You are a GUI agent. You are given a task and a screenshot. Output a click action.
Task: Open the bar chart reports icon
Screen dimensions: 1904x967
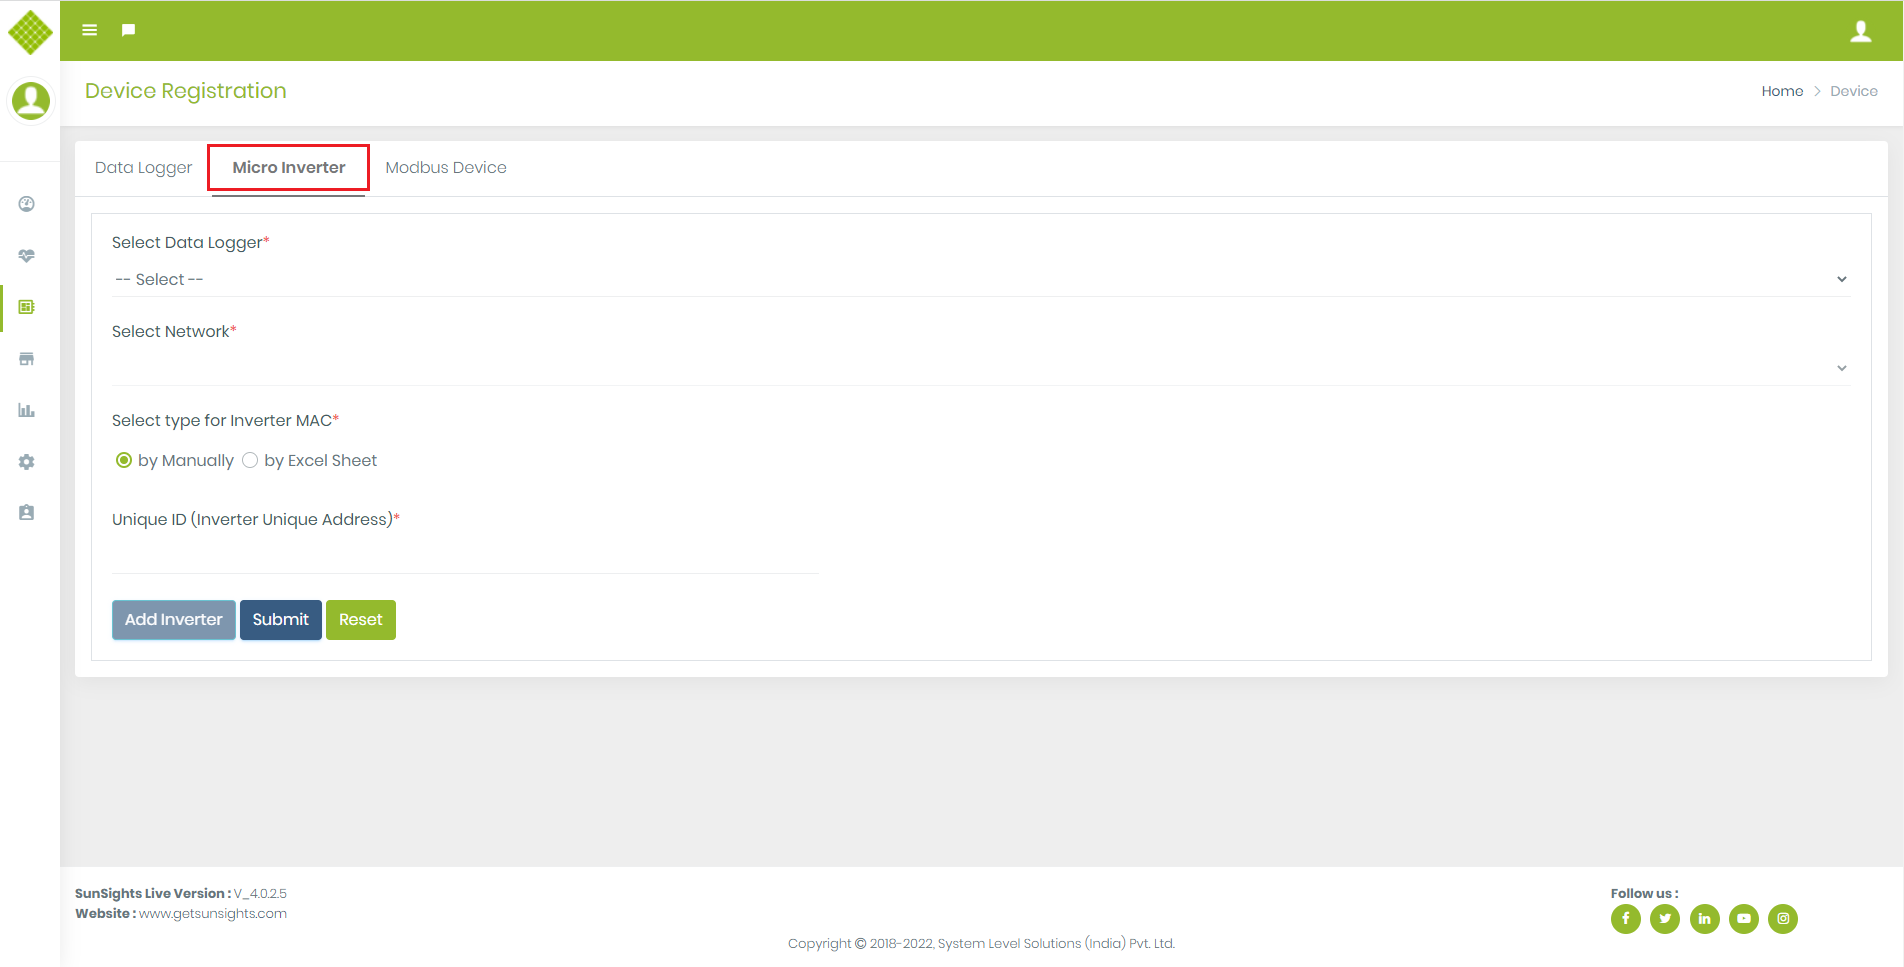27,410
